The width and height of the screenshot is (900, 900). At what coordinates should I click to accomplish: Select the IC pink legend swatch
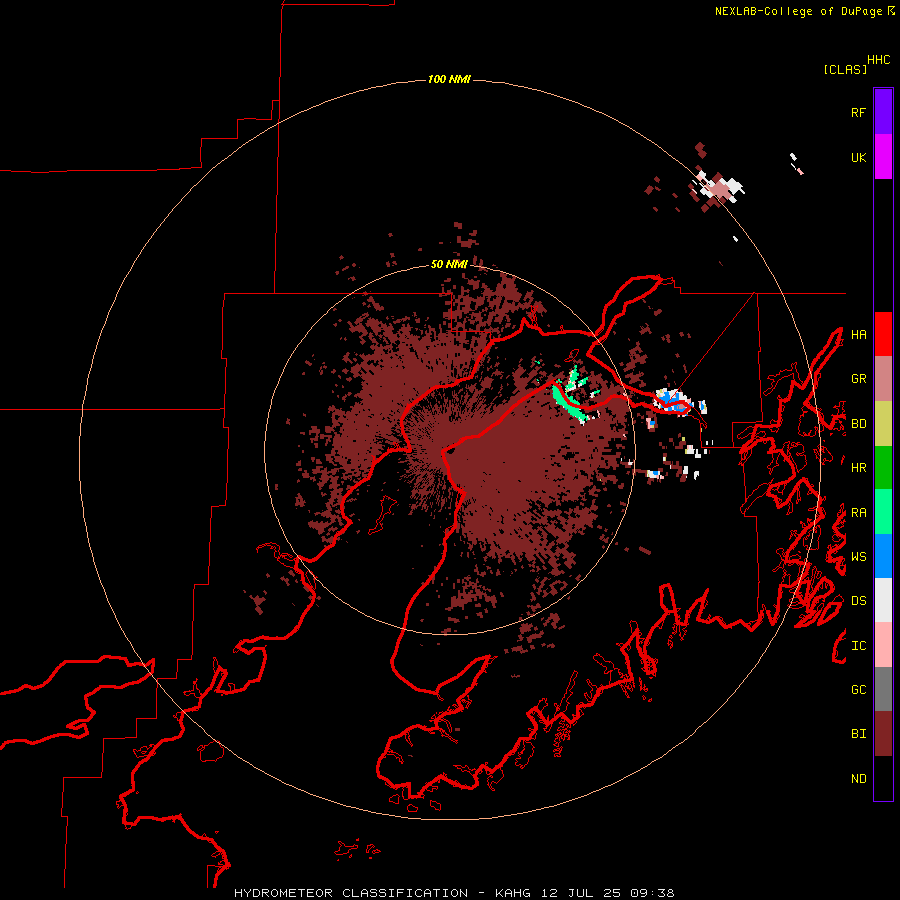pyautogui.click(x=883, y=645)
